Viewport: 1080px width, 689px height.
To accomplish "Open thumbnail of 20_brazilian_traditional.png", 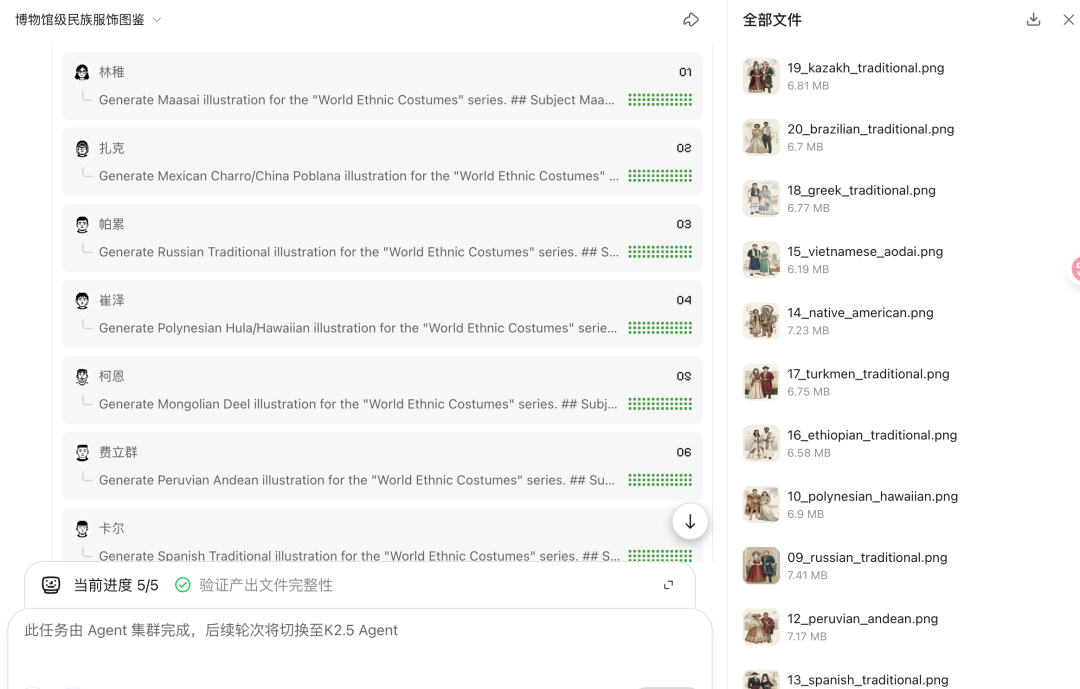I will tap(761, 137).
